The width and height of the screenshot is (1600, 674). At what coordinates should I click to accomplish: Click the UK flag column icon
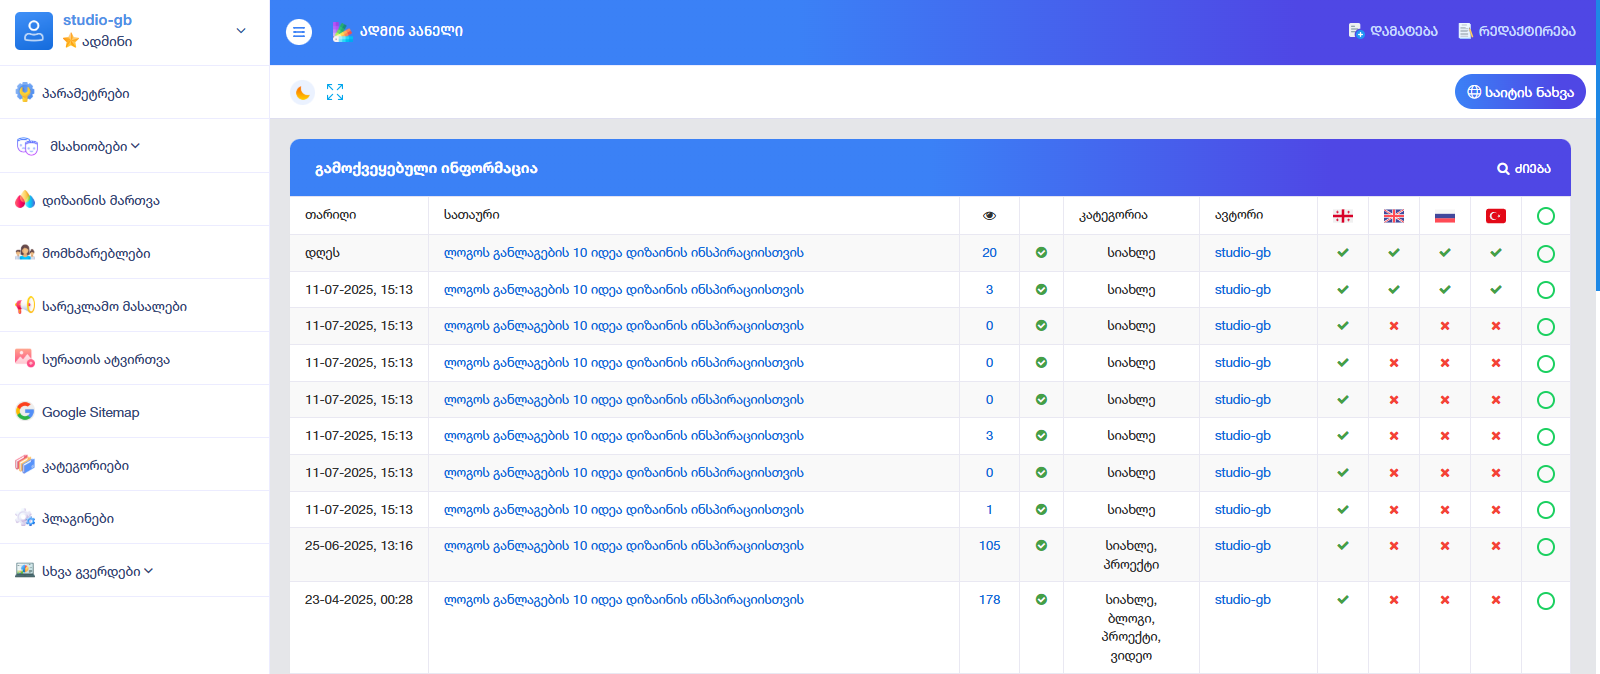1394,216
